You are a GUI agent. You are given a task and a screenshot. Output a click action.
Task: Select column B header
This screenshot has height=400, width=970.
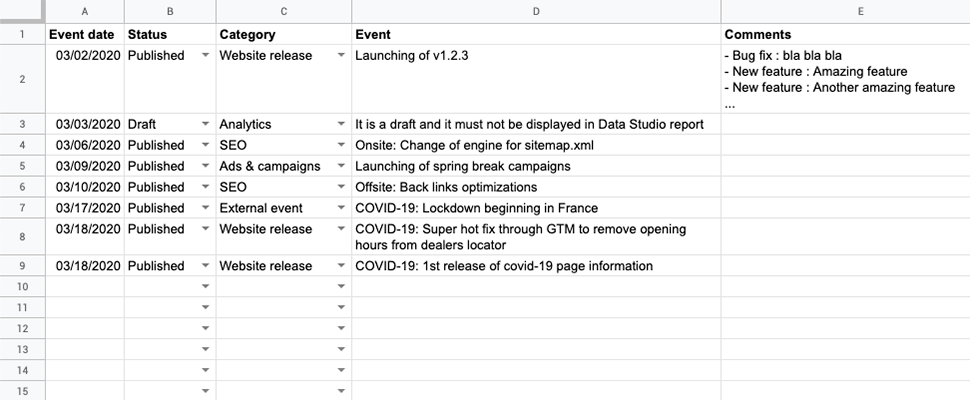click(x=170, y=11)
